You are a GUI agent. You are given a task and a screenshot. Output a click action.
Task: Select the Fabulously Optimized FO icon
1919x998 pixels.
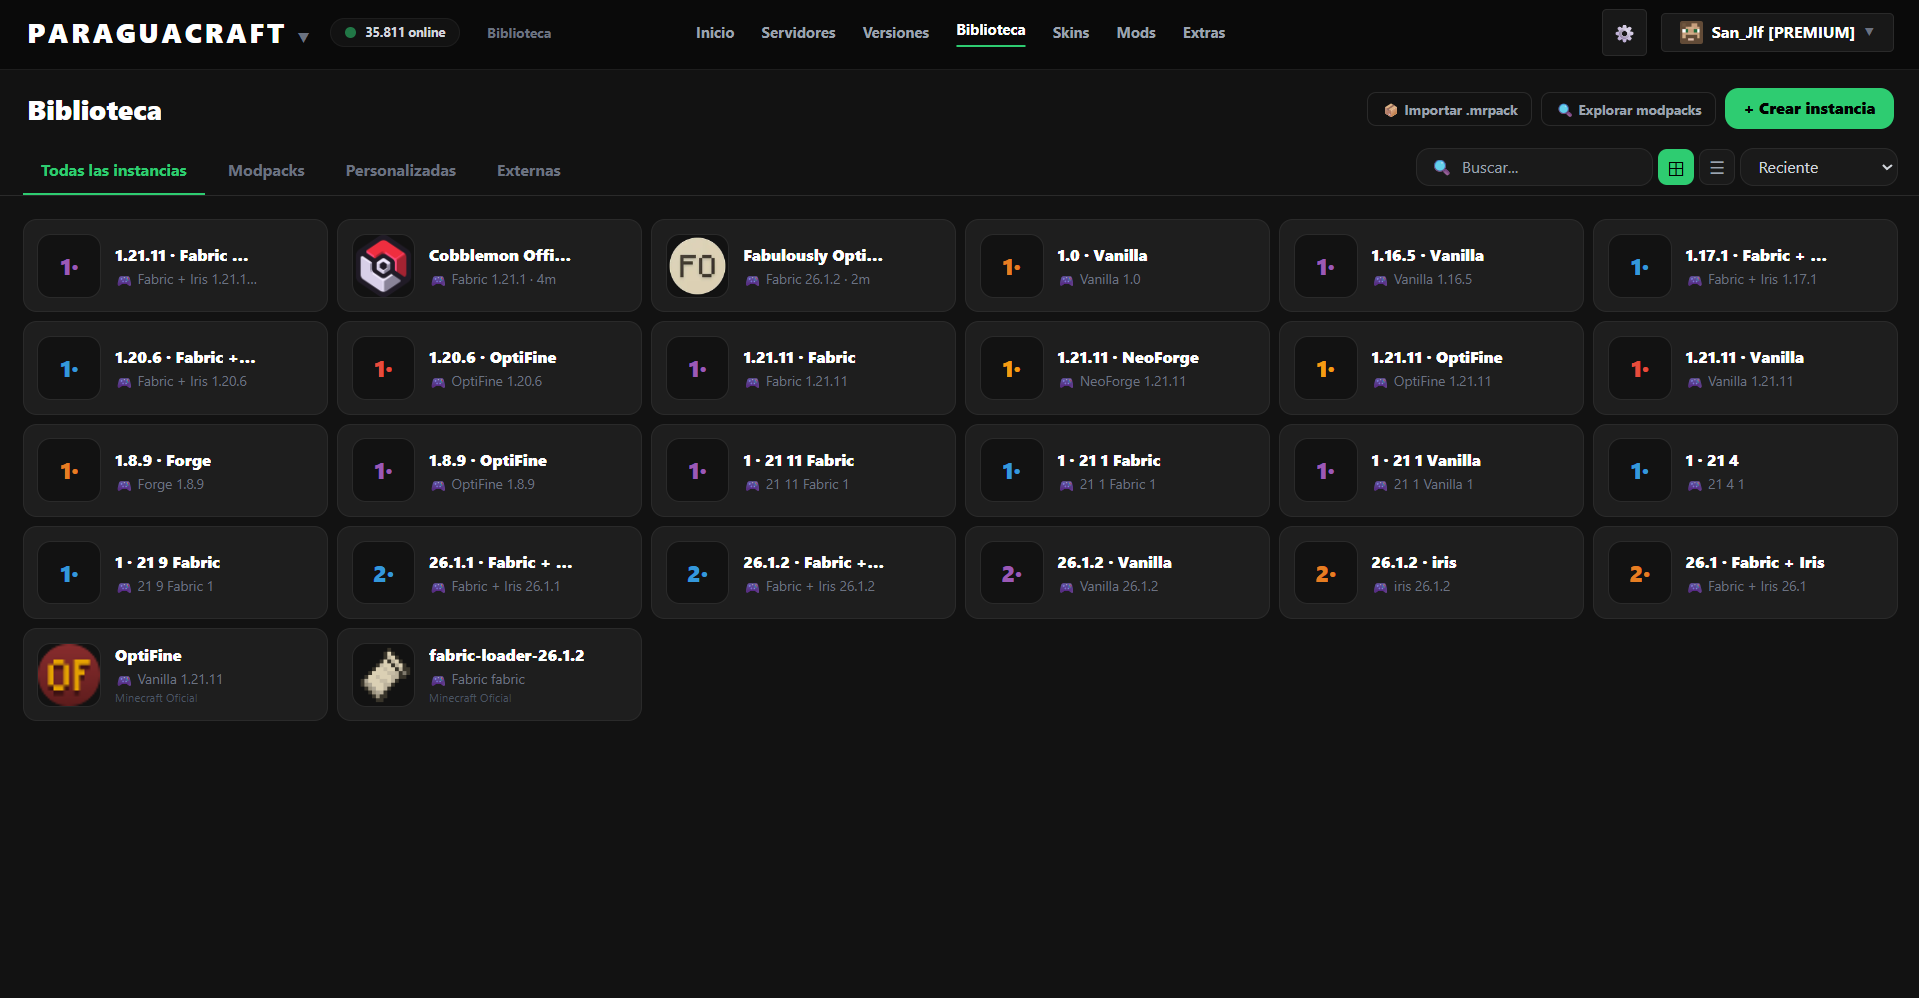(697, 266)
